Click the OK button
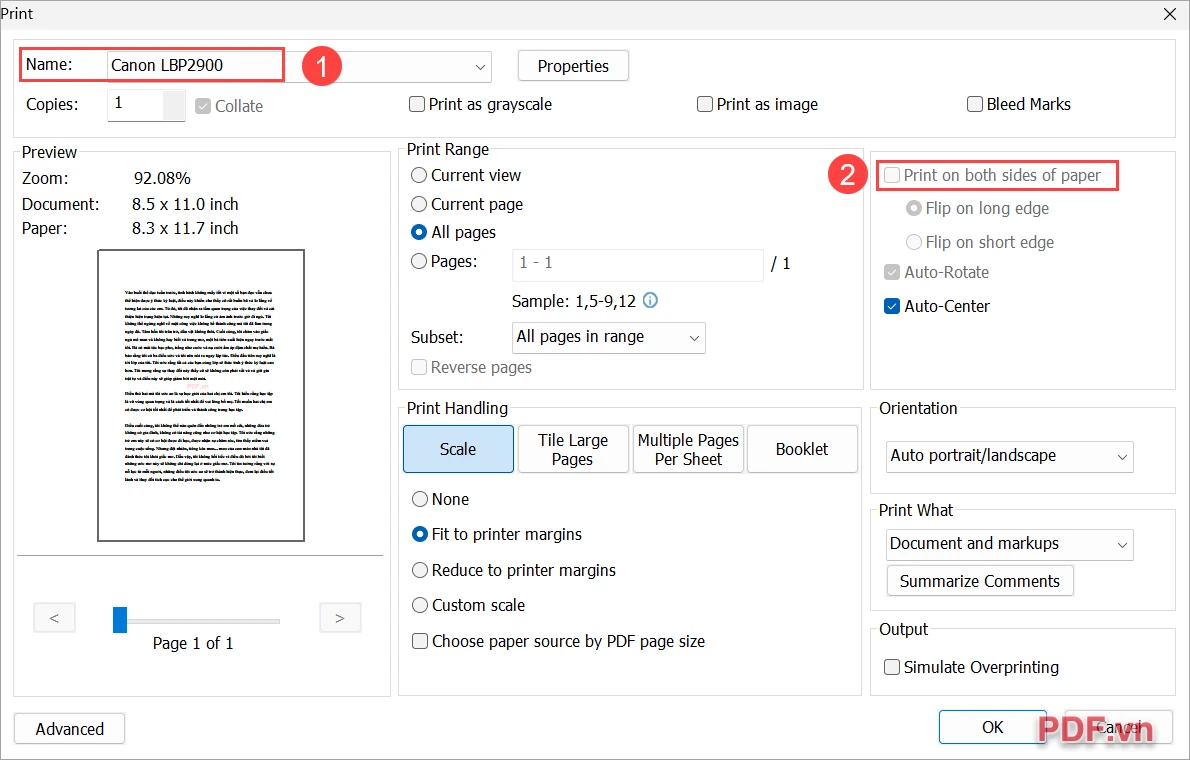The image size is (1190, 760). pos(992,727)
